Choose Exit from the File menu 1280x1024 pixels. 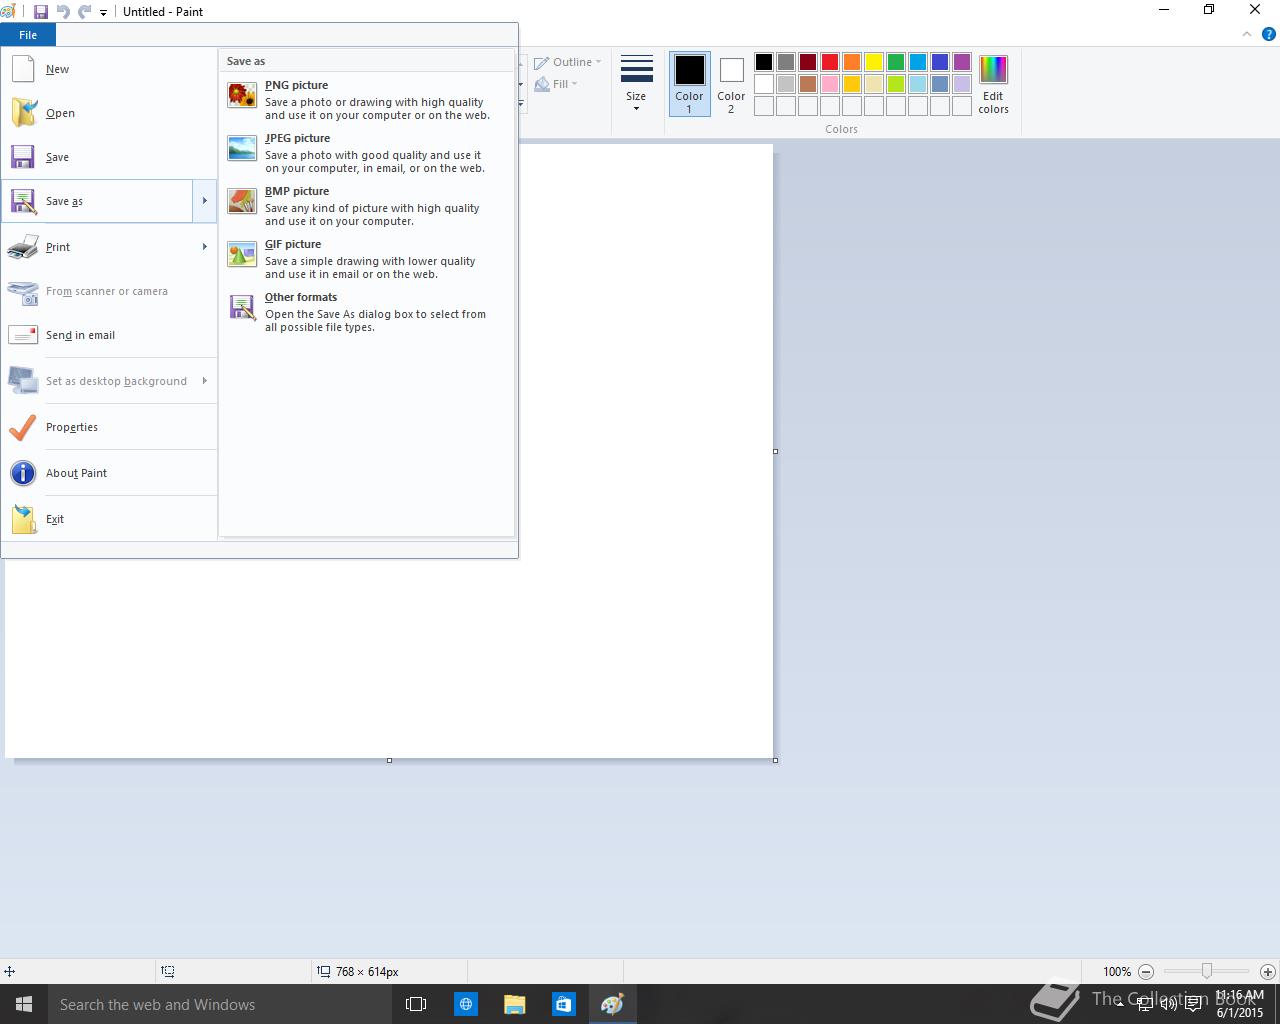(109, 519)
